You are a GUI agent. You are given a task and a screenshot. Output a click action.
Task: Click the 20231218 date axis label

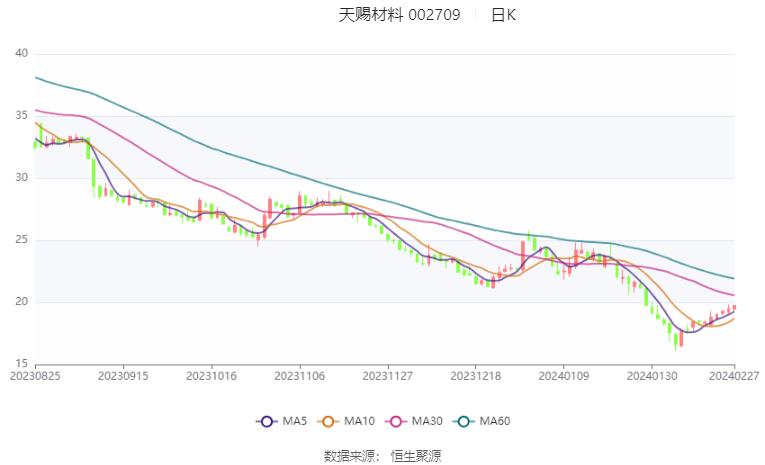[x=476, y=376]
